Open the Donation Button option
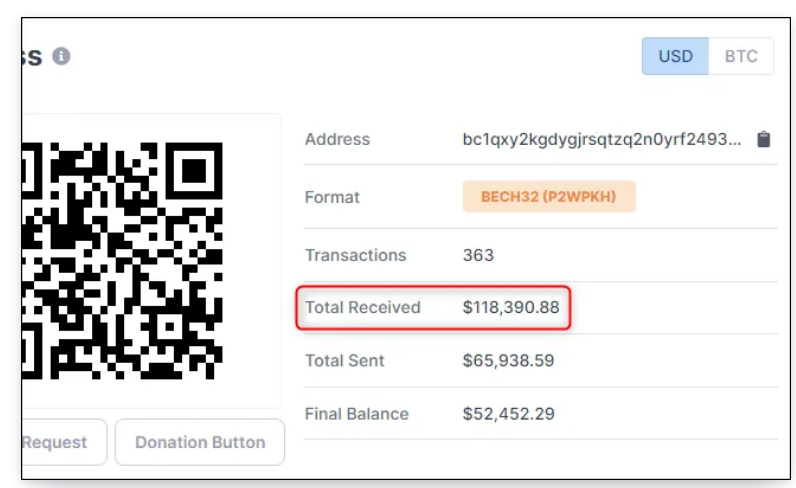 point(200,442)
